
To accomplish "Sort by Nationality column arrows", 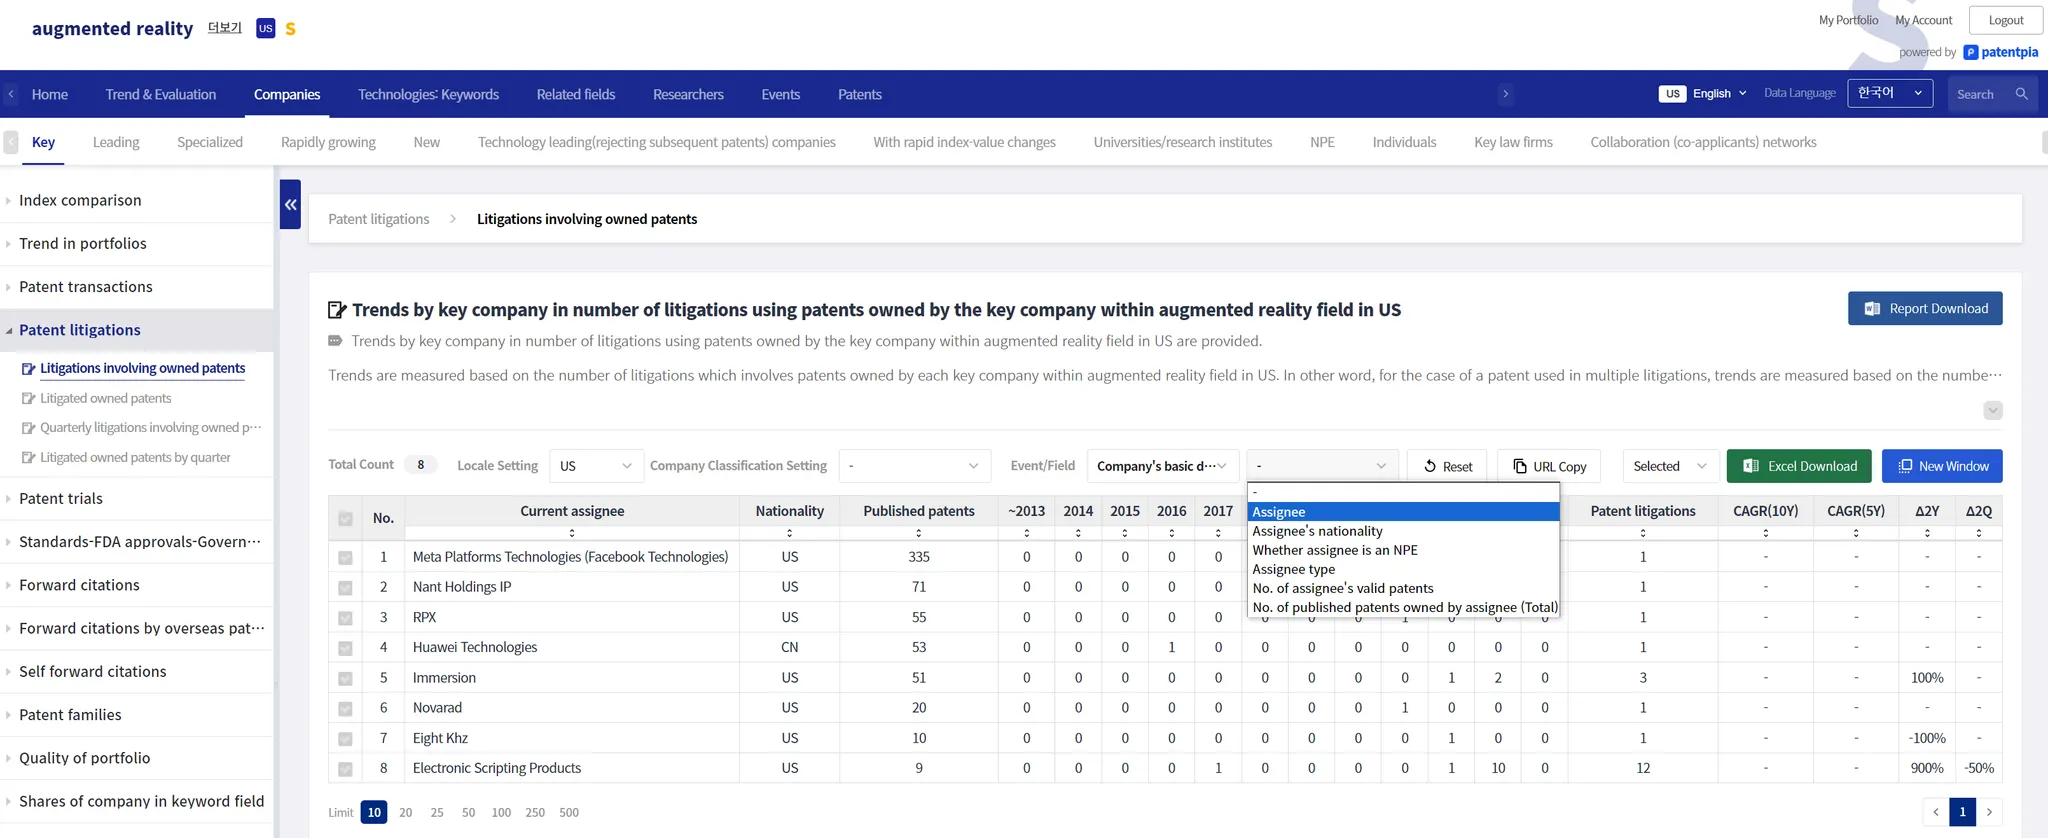I will pos(789,533).
